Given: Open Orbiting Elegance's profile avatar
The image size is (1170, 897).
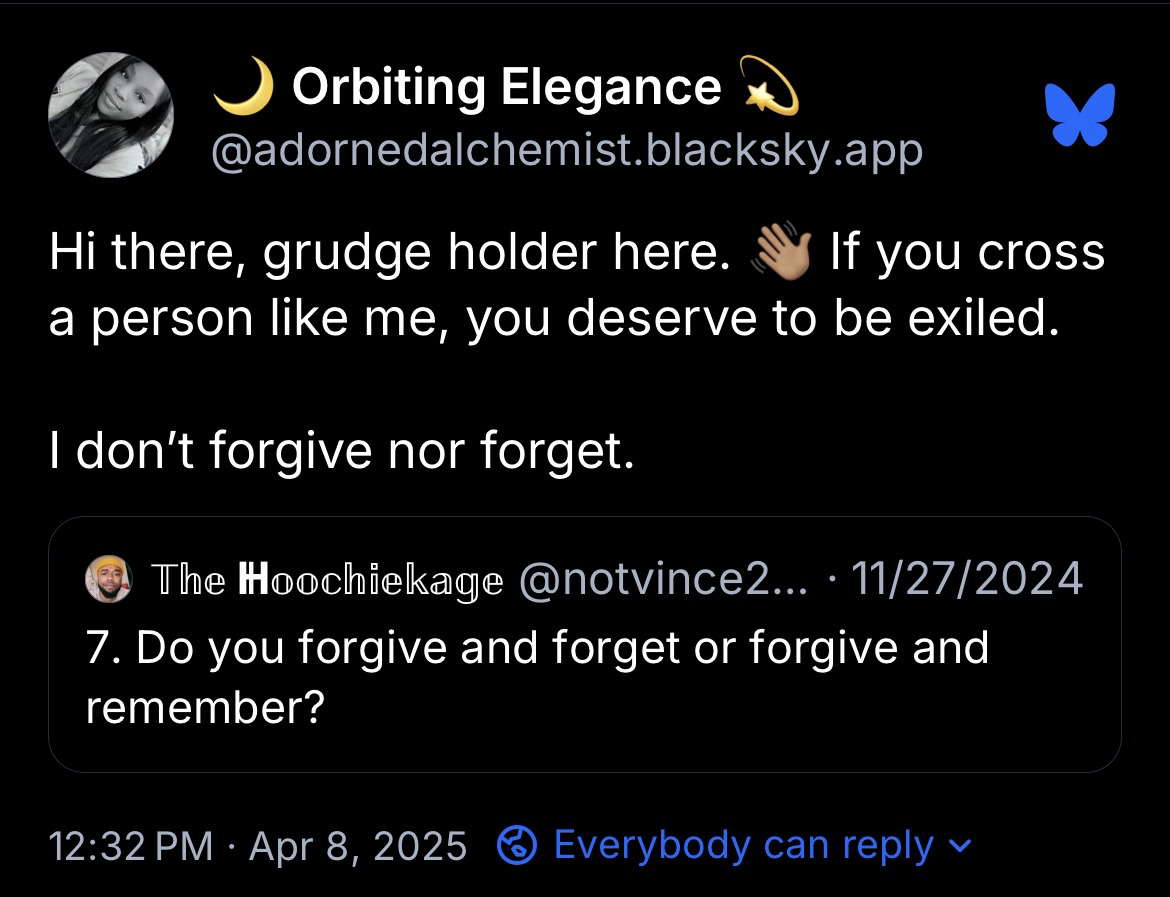Looking at the screenshot, I should [x=111, y=115].
